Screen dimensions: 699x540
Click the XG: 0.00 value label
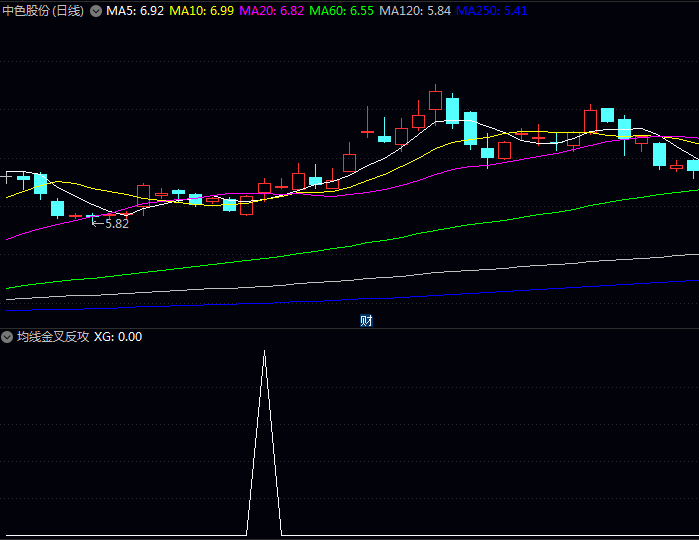pyautogui.click(x=118, y=337)
